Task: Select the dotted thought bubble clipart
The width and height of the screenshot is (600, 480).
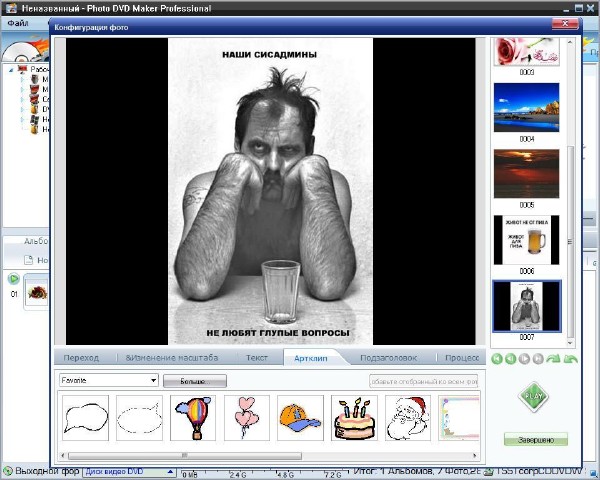Action: pos(138,417)
